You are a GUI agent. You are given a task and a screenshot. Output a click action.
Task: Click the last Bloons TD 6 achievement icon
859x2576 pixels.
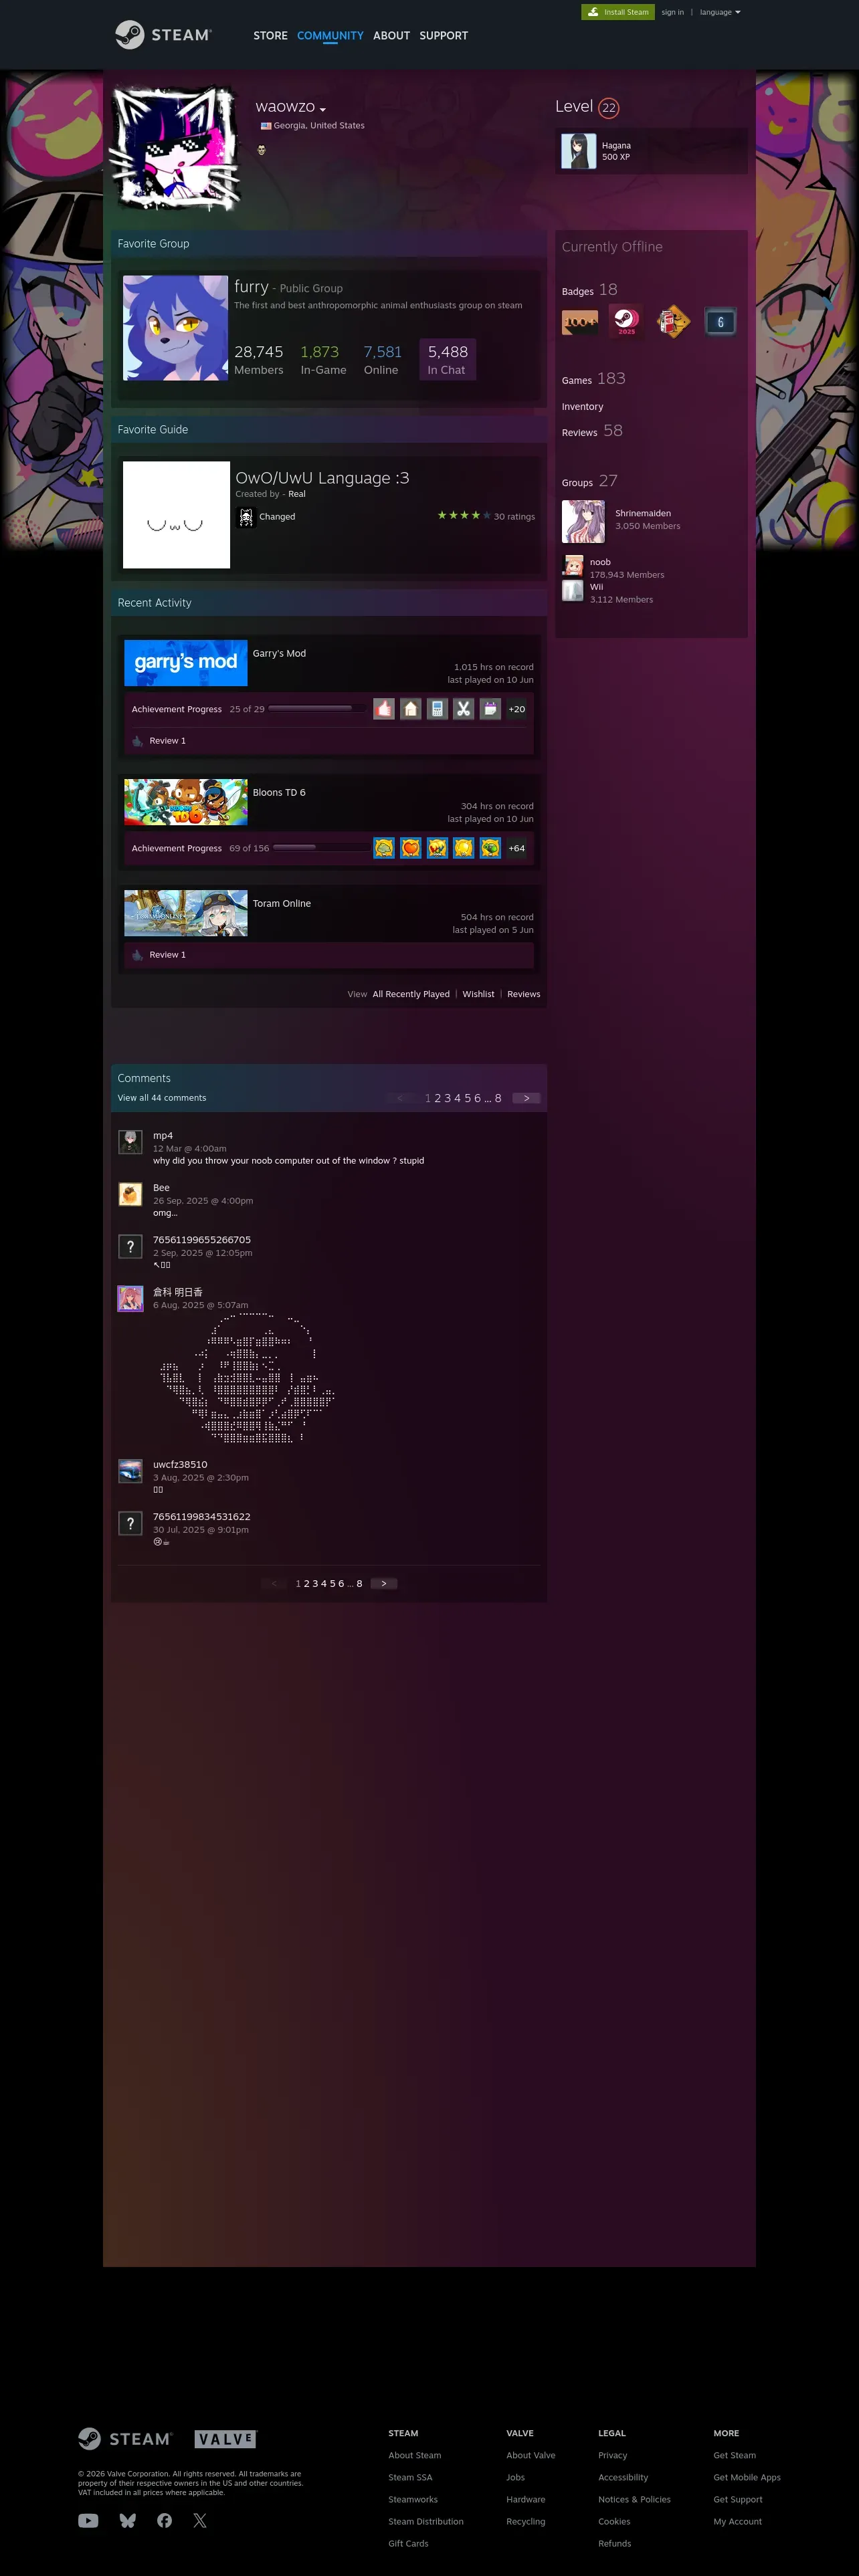[490, 848]
